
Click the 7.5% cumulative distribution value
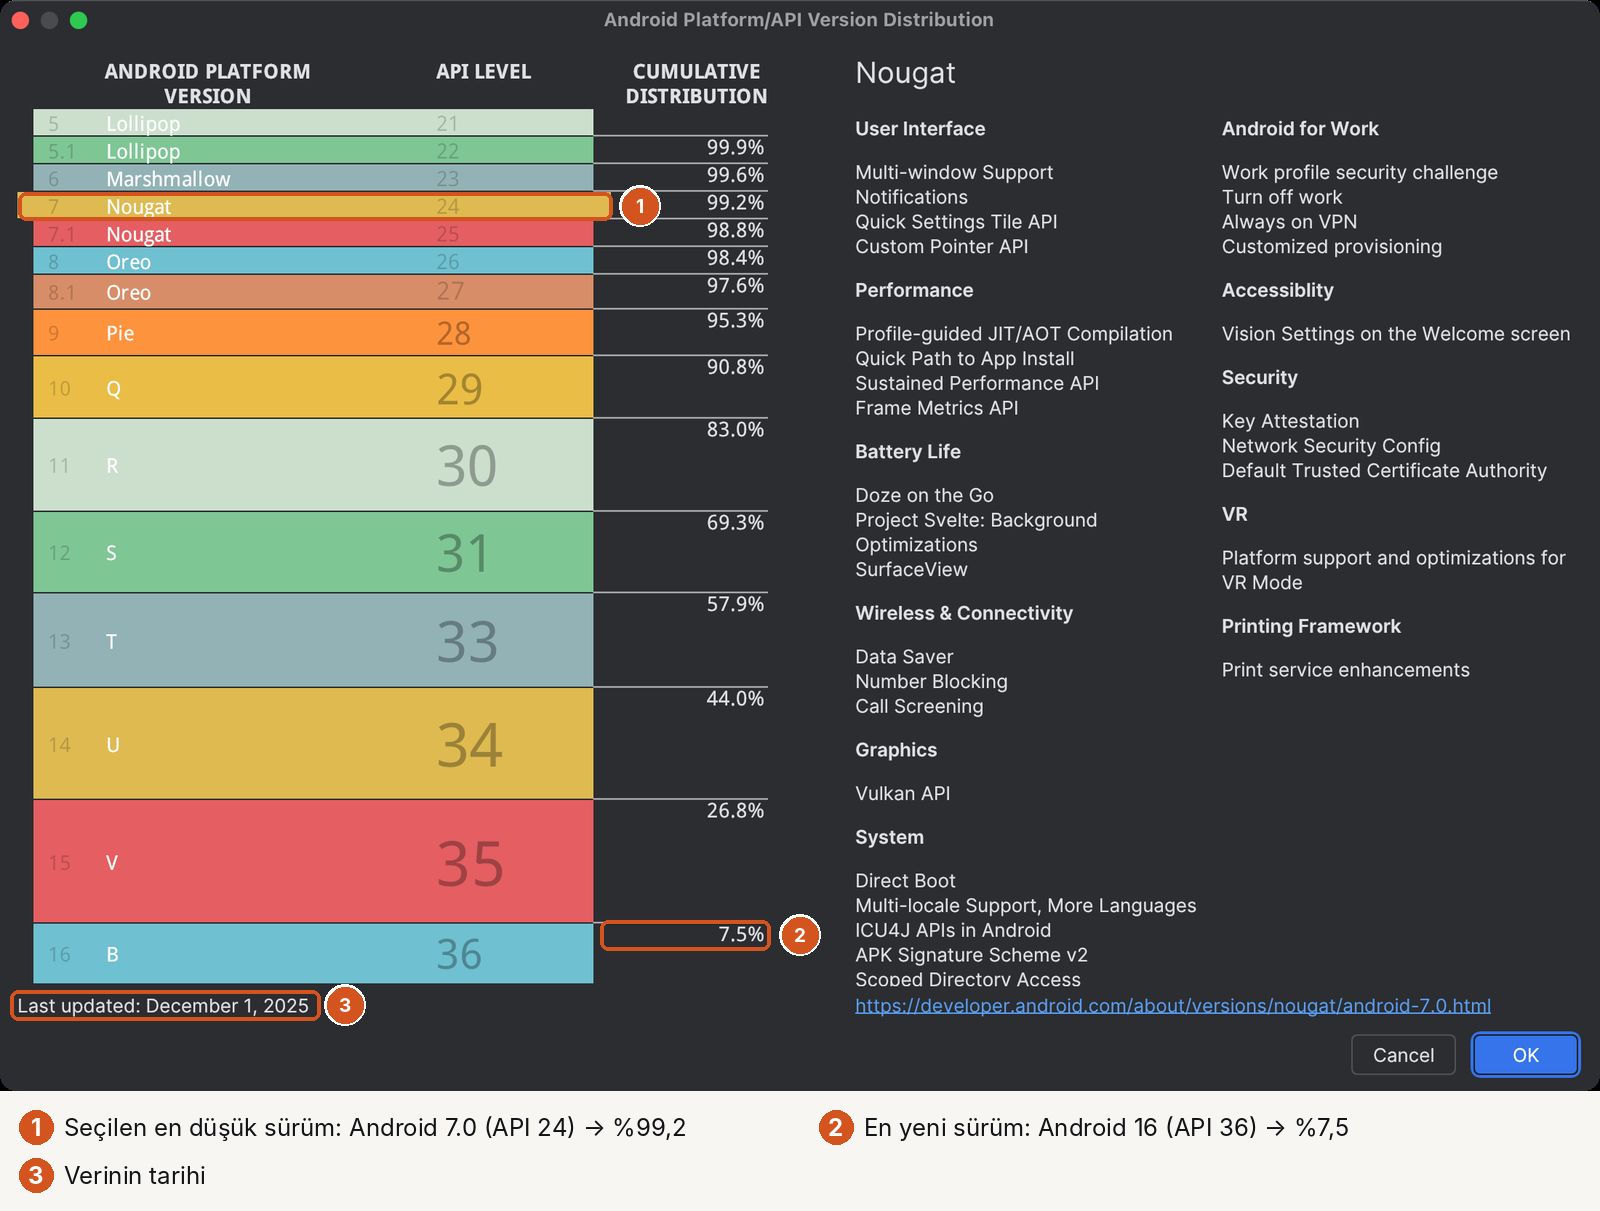[x=741, y=935]
